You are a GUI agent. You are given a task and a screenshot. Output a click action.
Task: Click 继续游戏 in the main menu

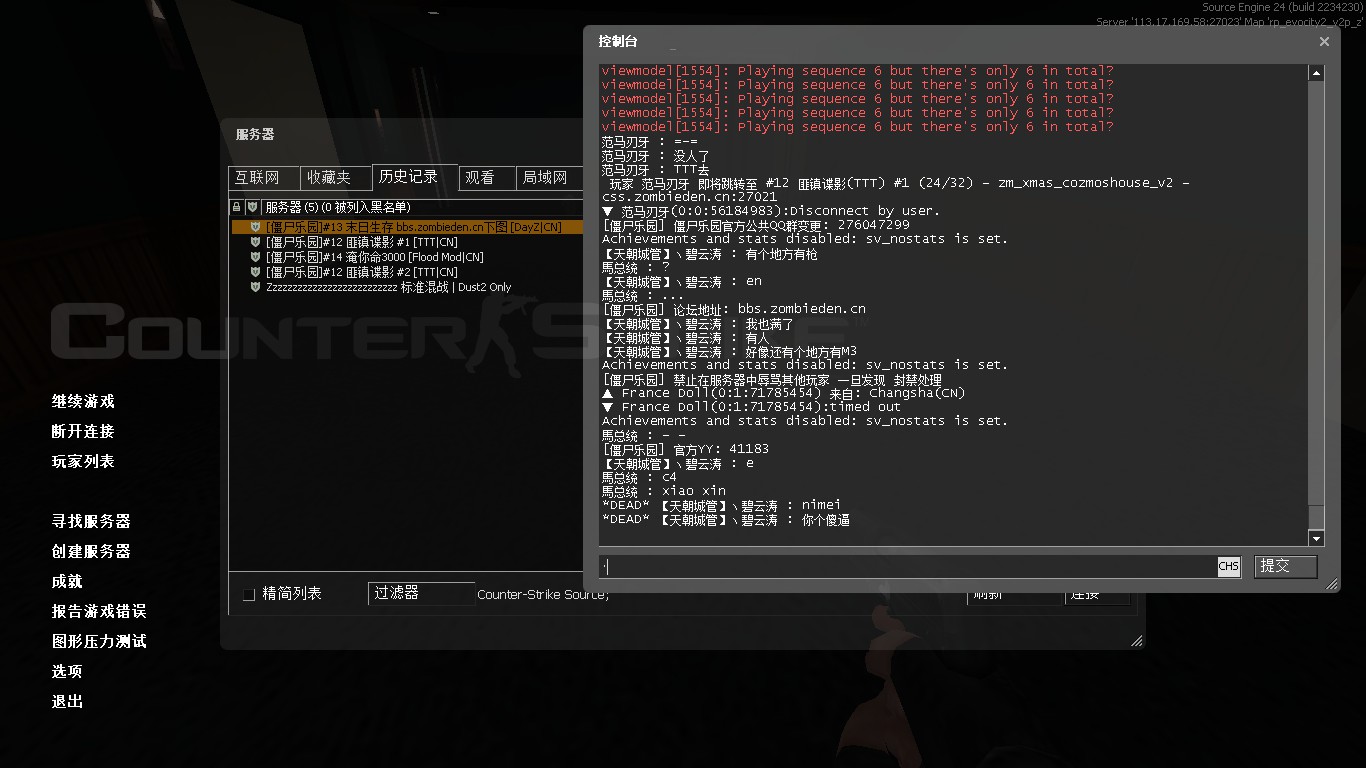(84, 401)
